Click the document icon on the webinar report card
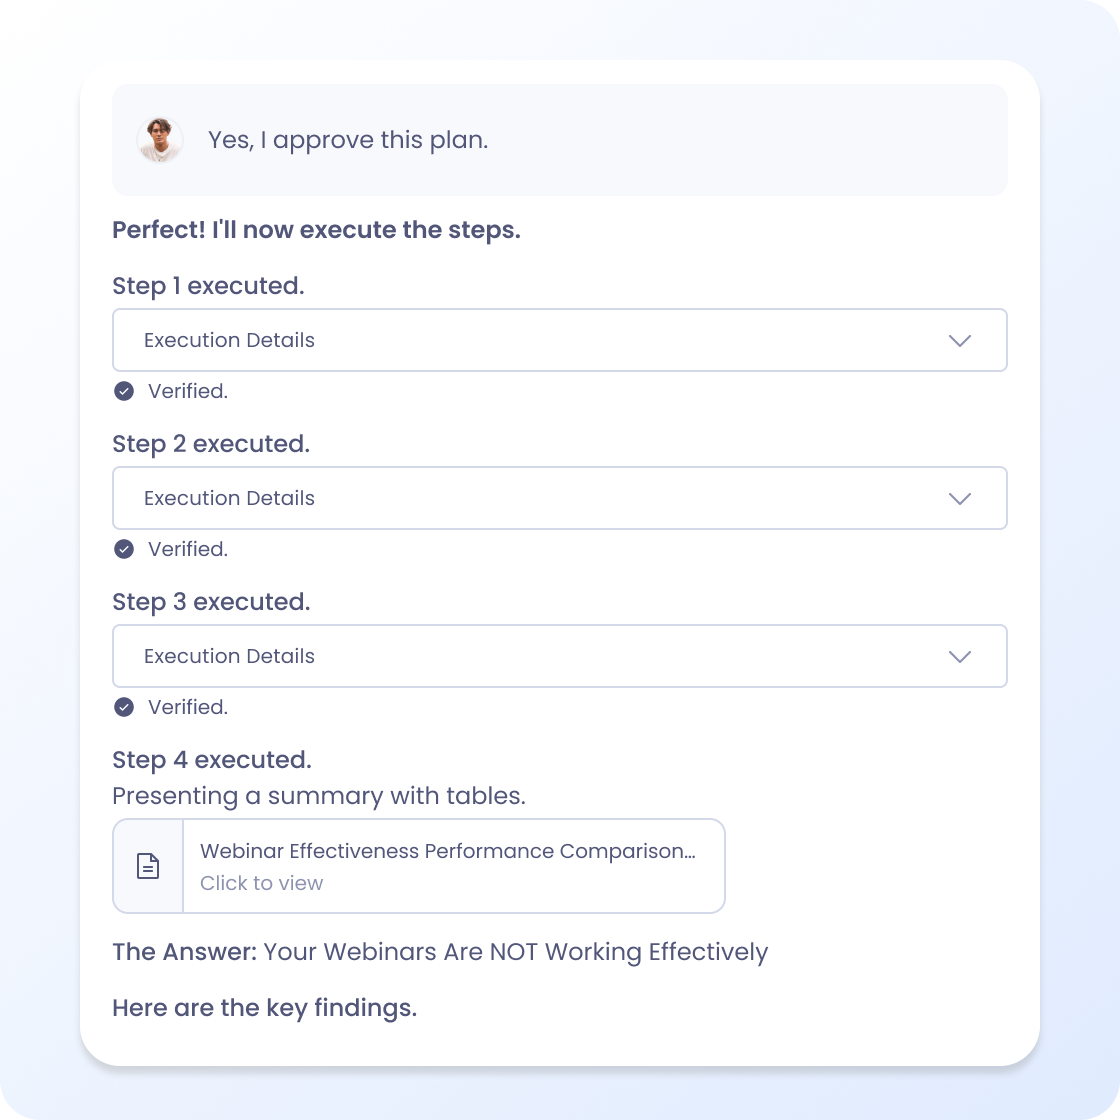 [147, 866]
